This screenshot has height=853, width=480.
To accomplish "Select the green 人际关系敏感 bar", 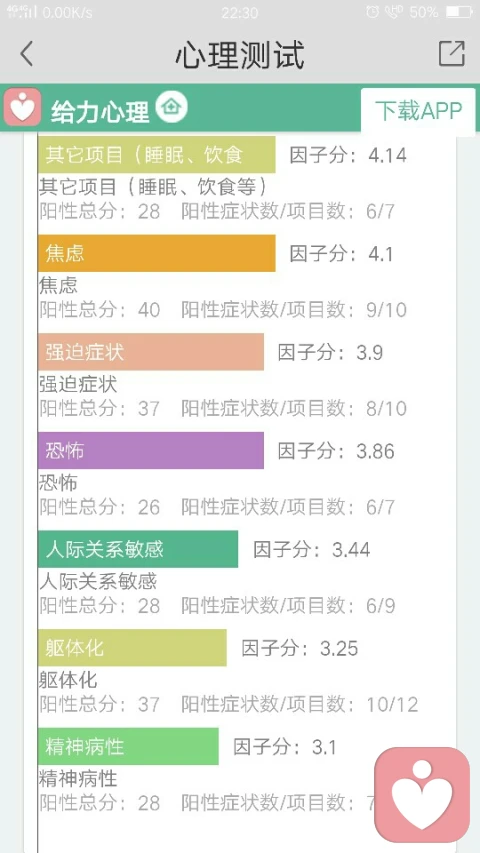I will coord(138,549).
